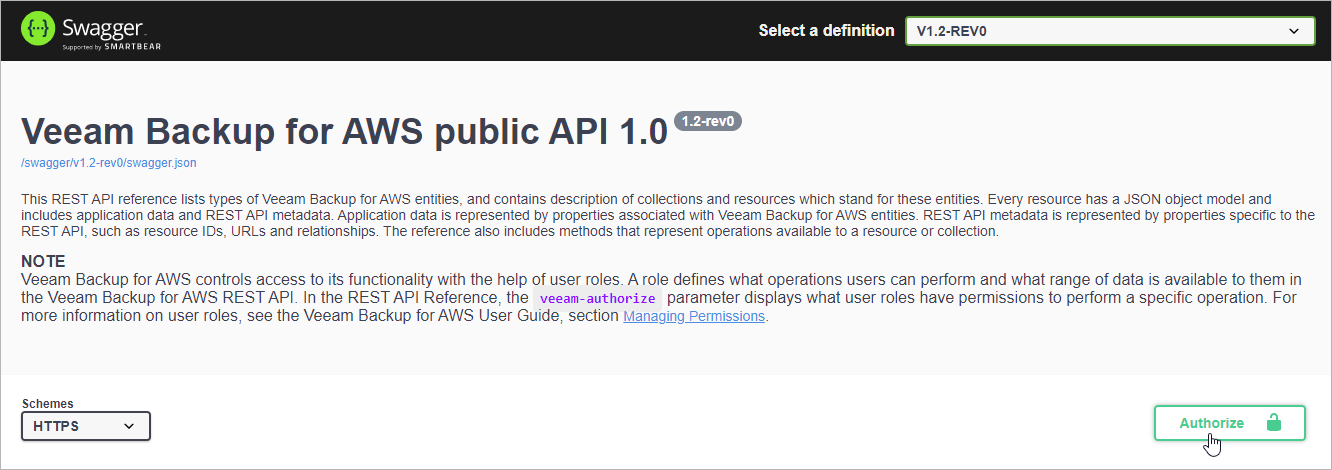Click the NOTE heading
The width and height of the screenshot is (1332, 470).
tap(43, 261)
